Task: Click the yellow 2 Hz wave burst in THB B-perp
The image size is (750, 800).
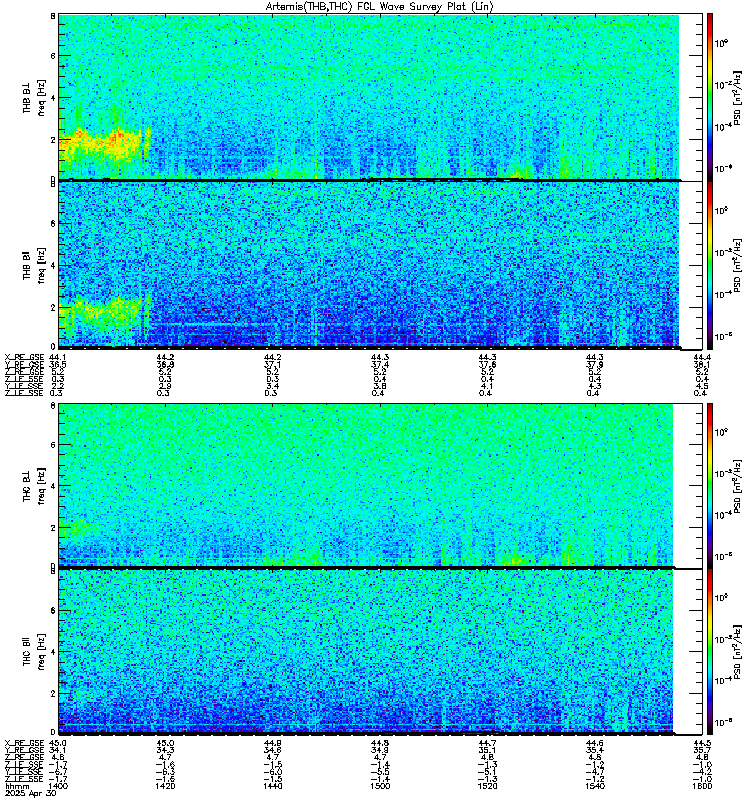Action: (x=101, y=144)
